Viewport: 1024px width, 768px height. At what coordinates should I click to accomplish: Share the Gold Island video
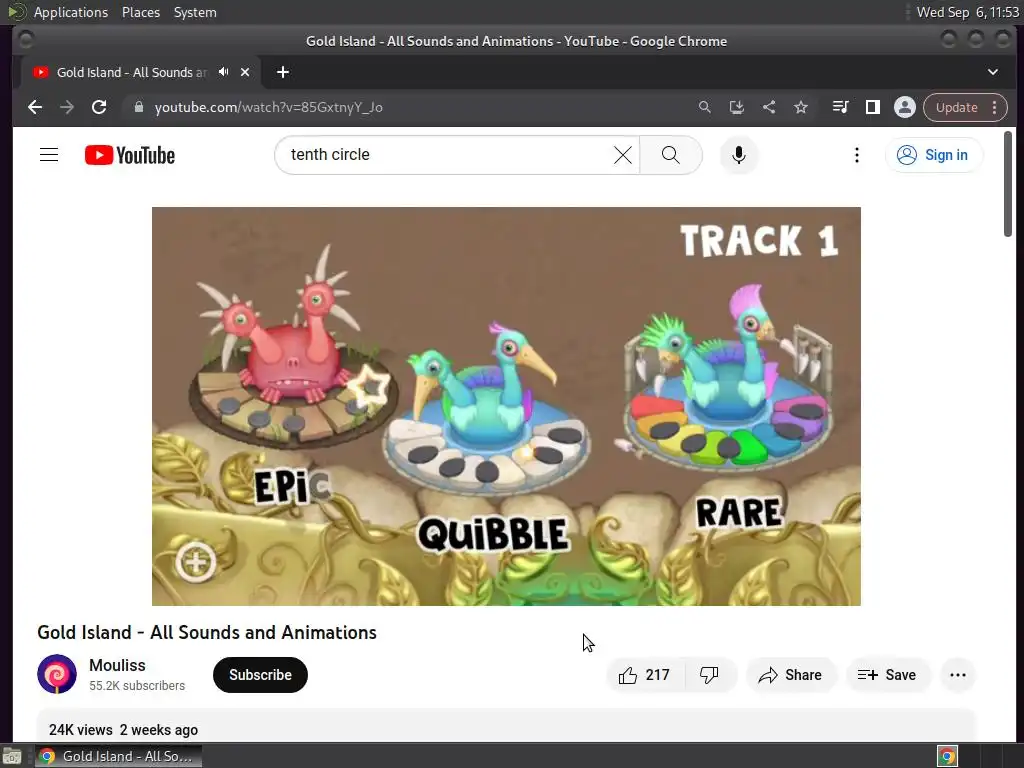coord(791,675)
